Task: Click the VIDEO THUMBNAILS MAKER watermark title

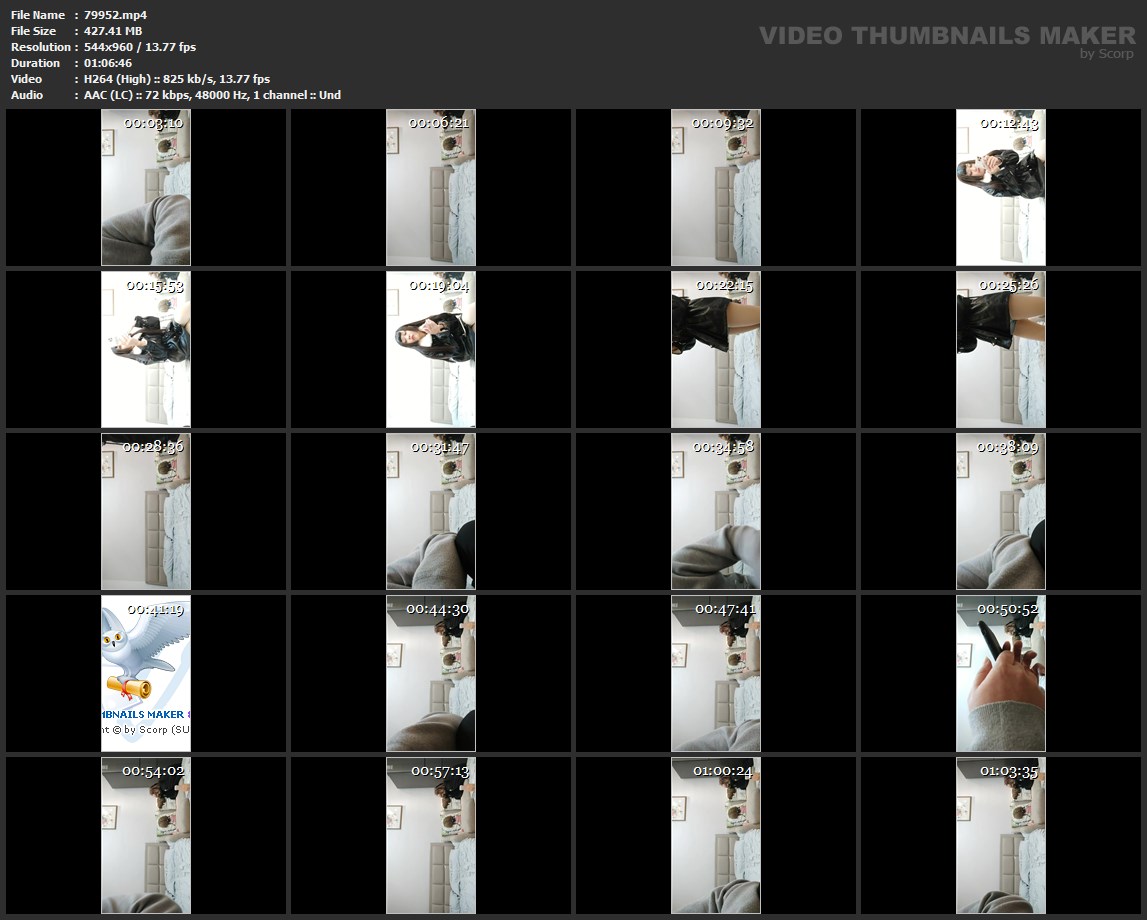Action: pyautogui.click(x=946, y=36)
